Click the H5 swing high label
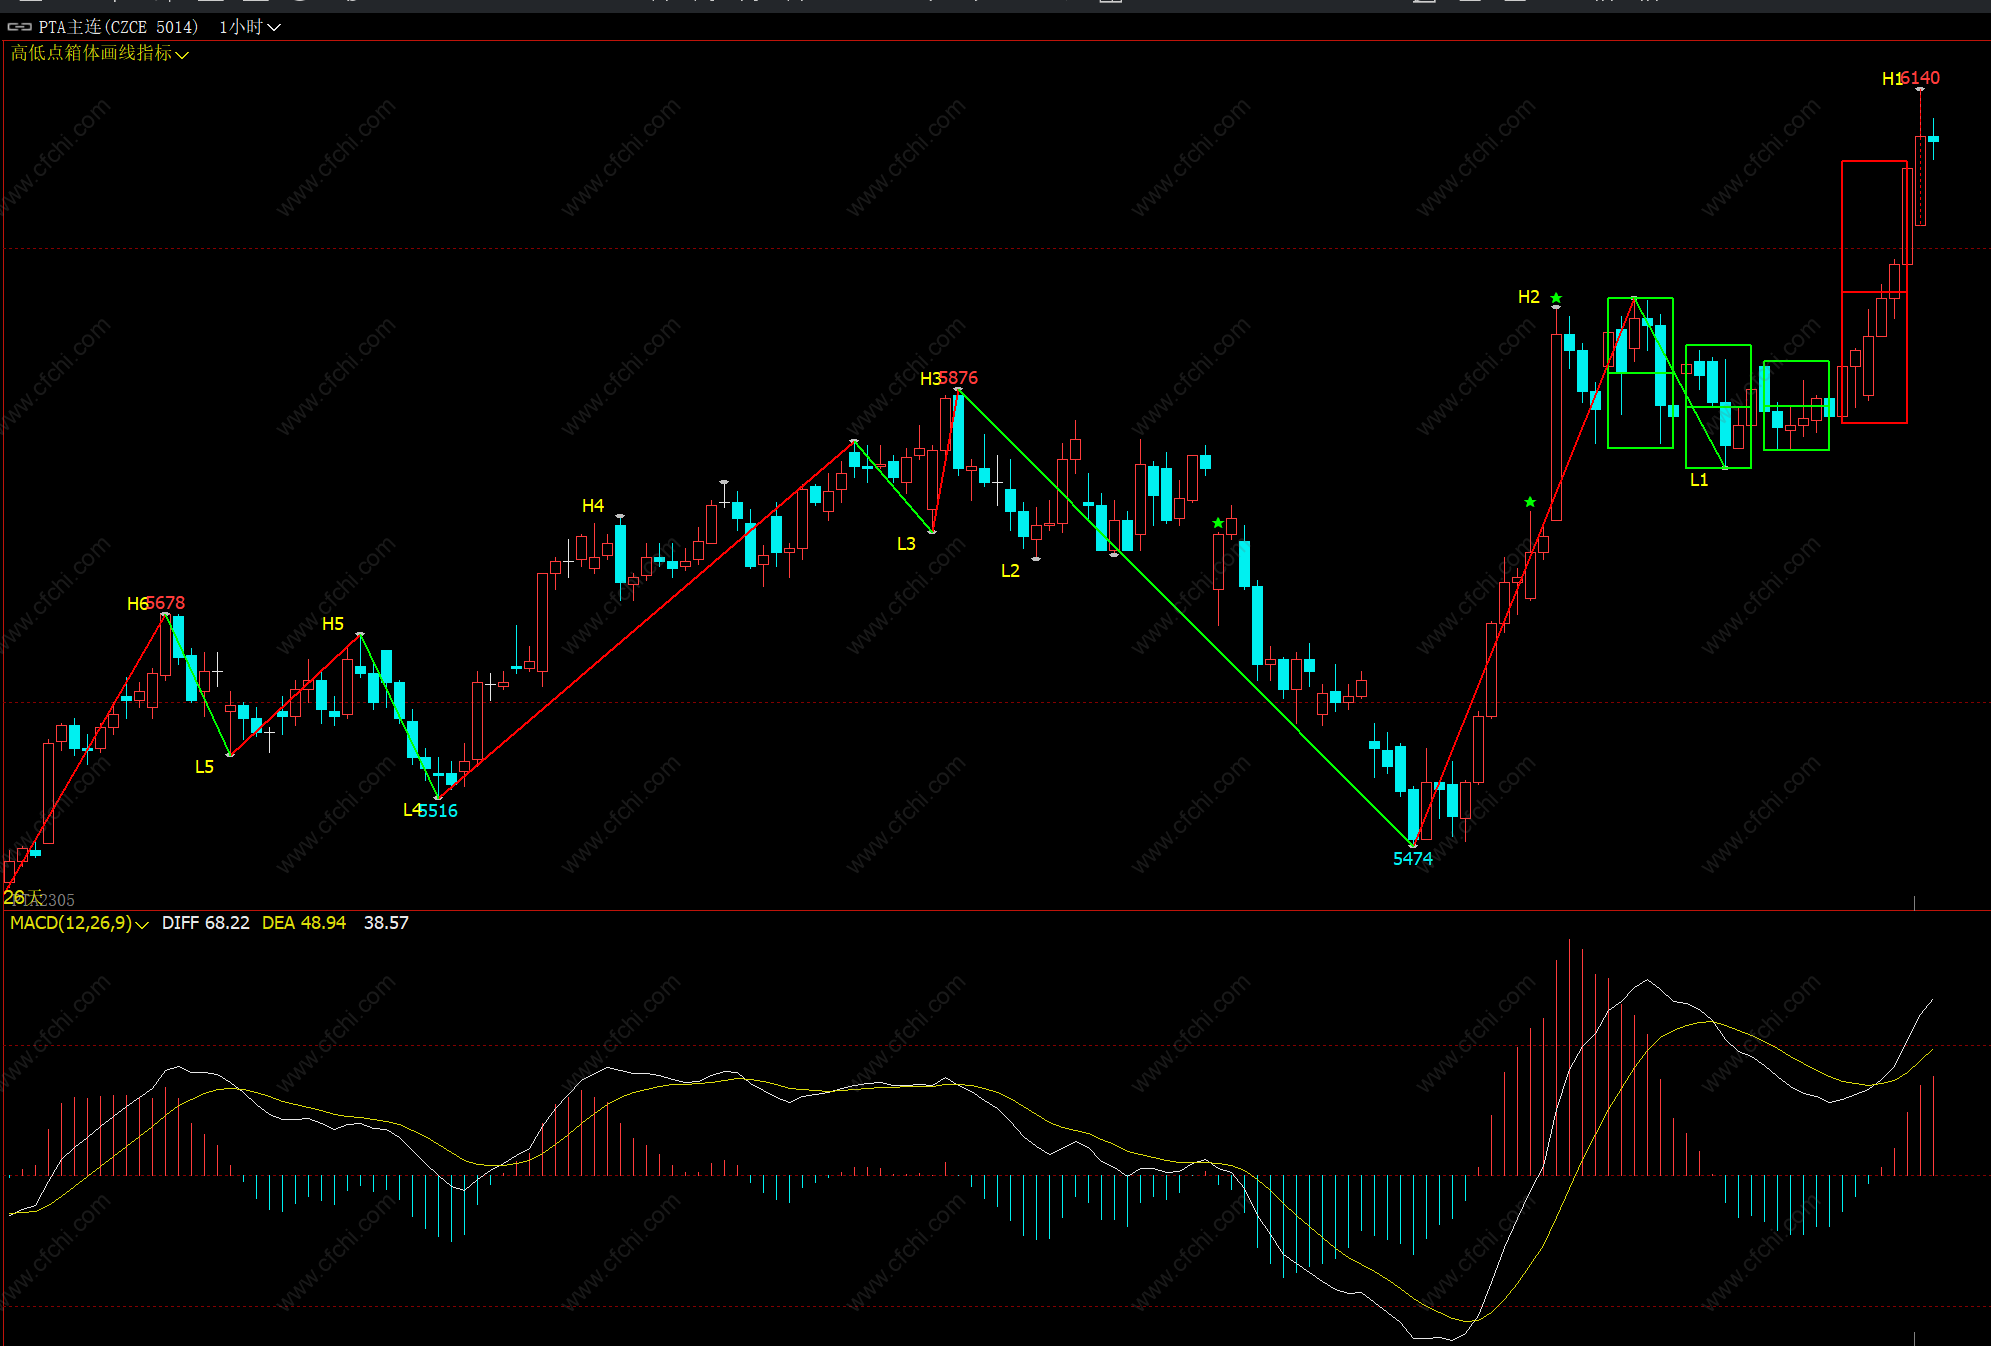This screenshot has width=1991, height=1346. [333, 624]
